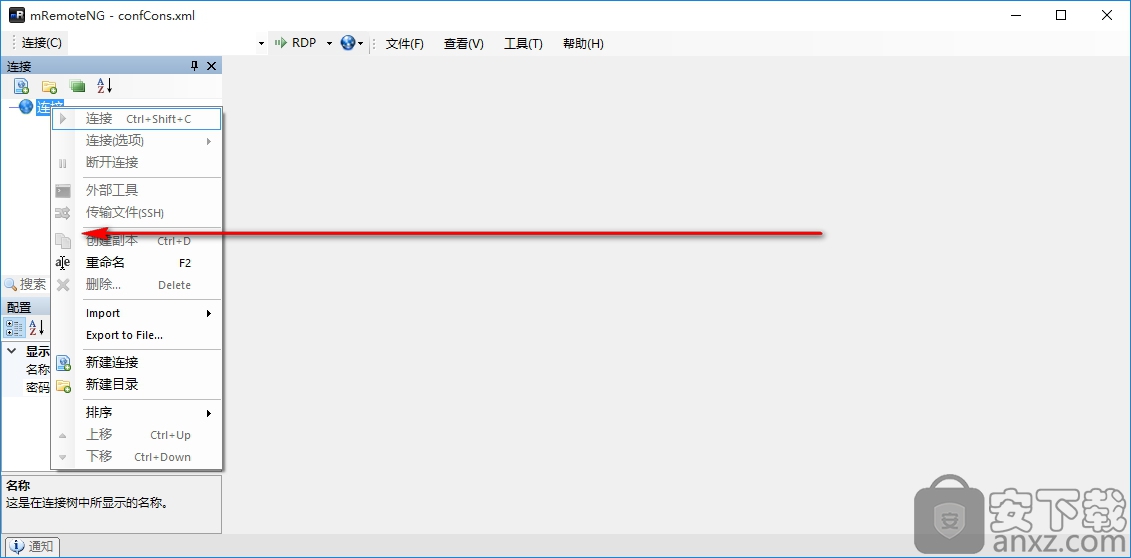The width and height of the screenshot is (1131, 558).
Task: Open the 文件(F) menu
Action: [405, 44]
